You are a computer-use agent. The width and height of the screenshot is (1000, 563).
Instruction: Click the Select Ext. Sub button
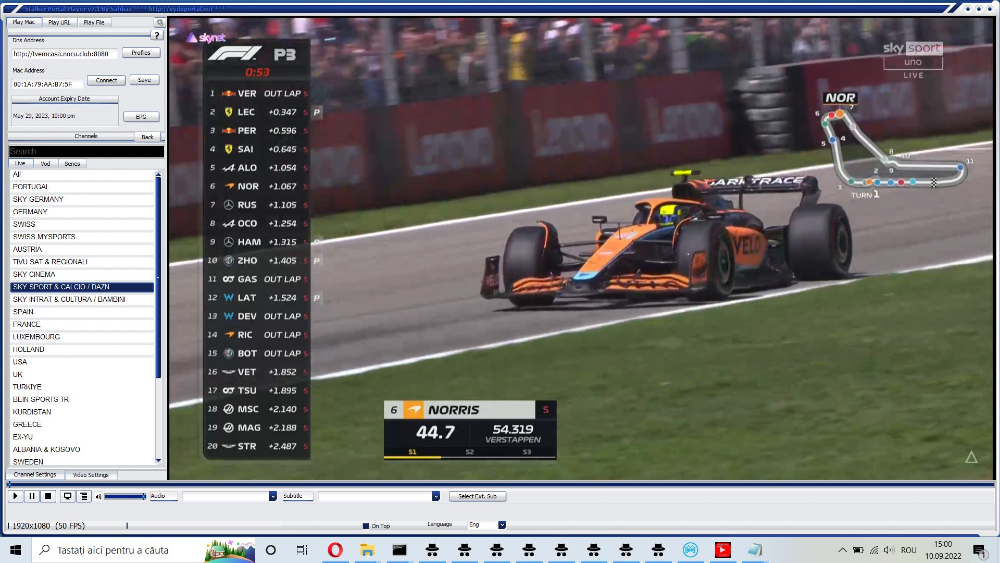click(x=477, y=496)
